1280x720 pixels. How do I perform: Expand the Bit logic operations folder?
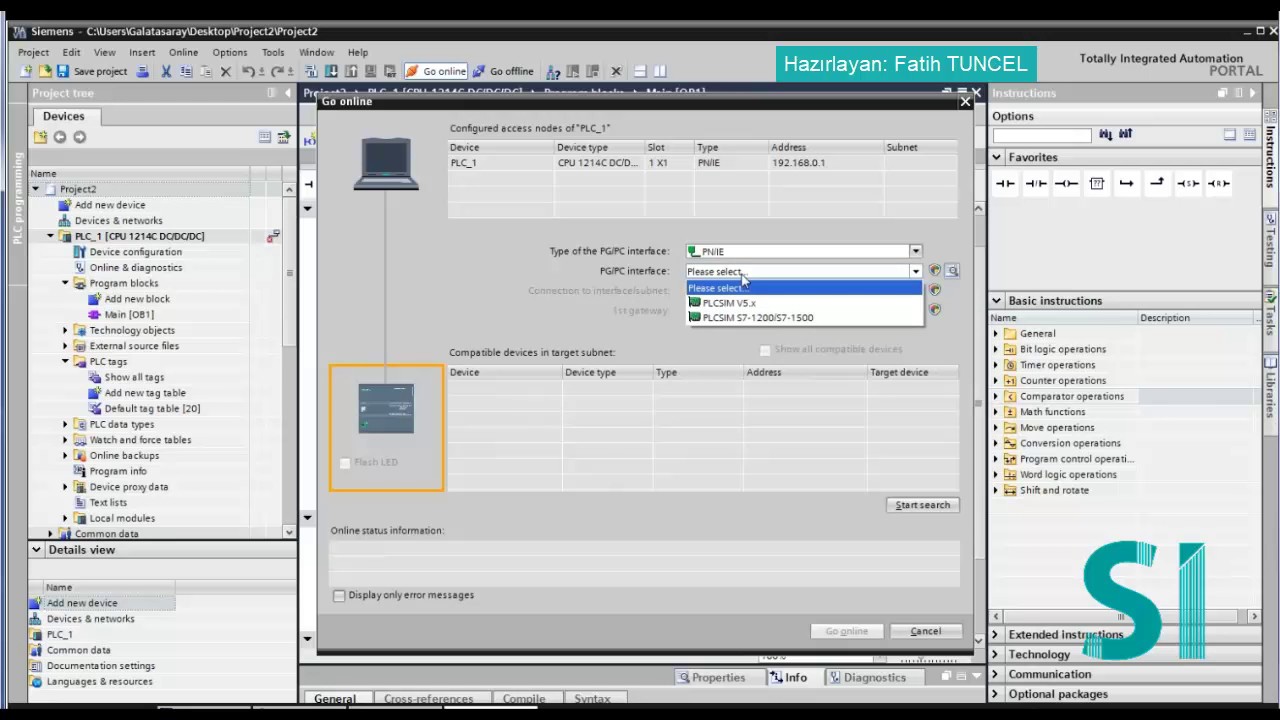tap(996, 349)
